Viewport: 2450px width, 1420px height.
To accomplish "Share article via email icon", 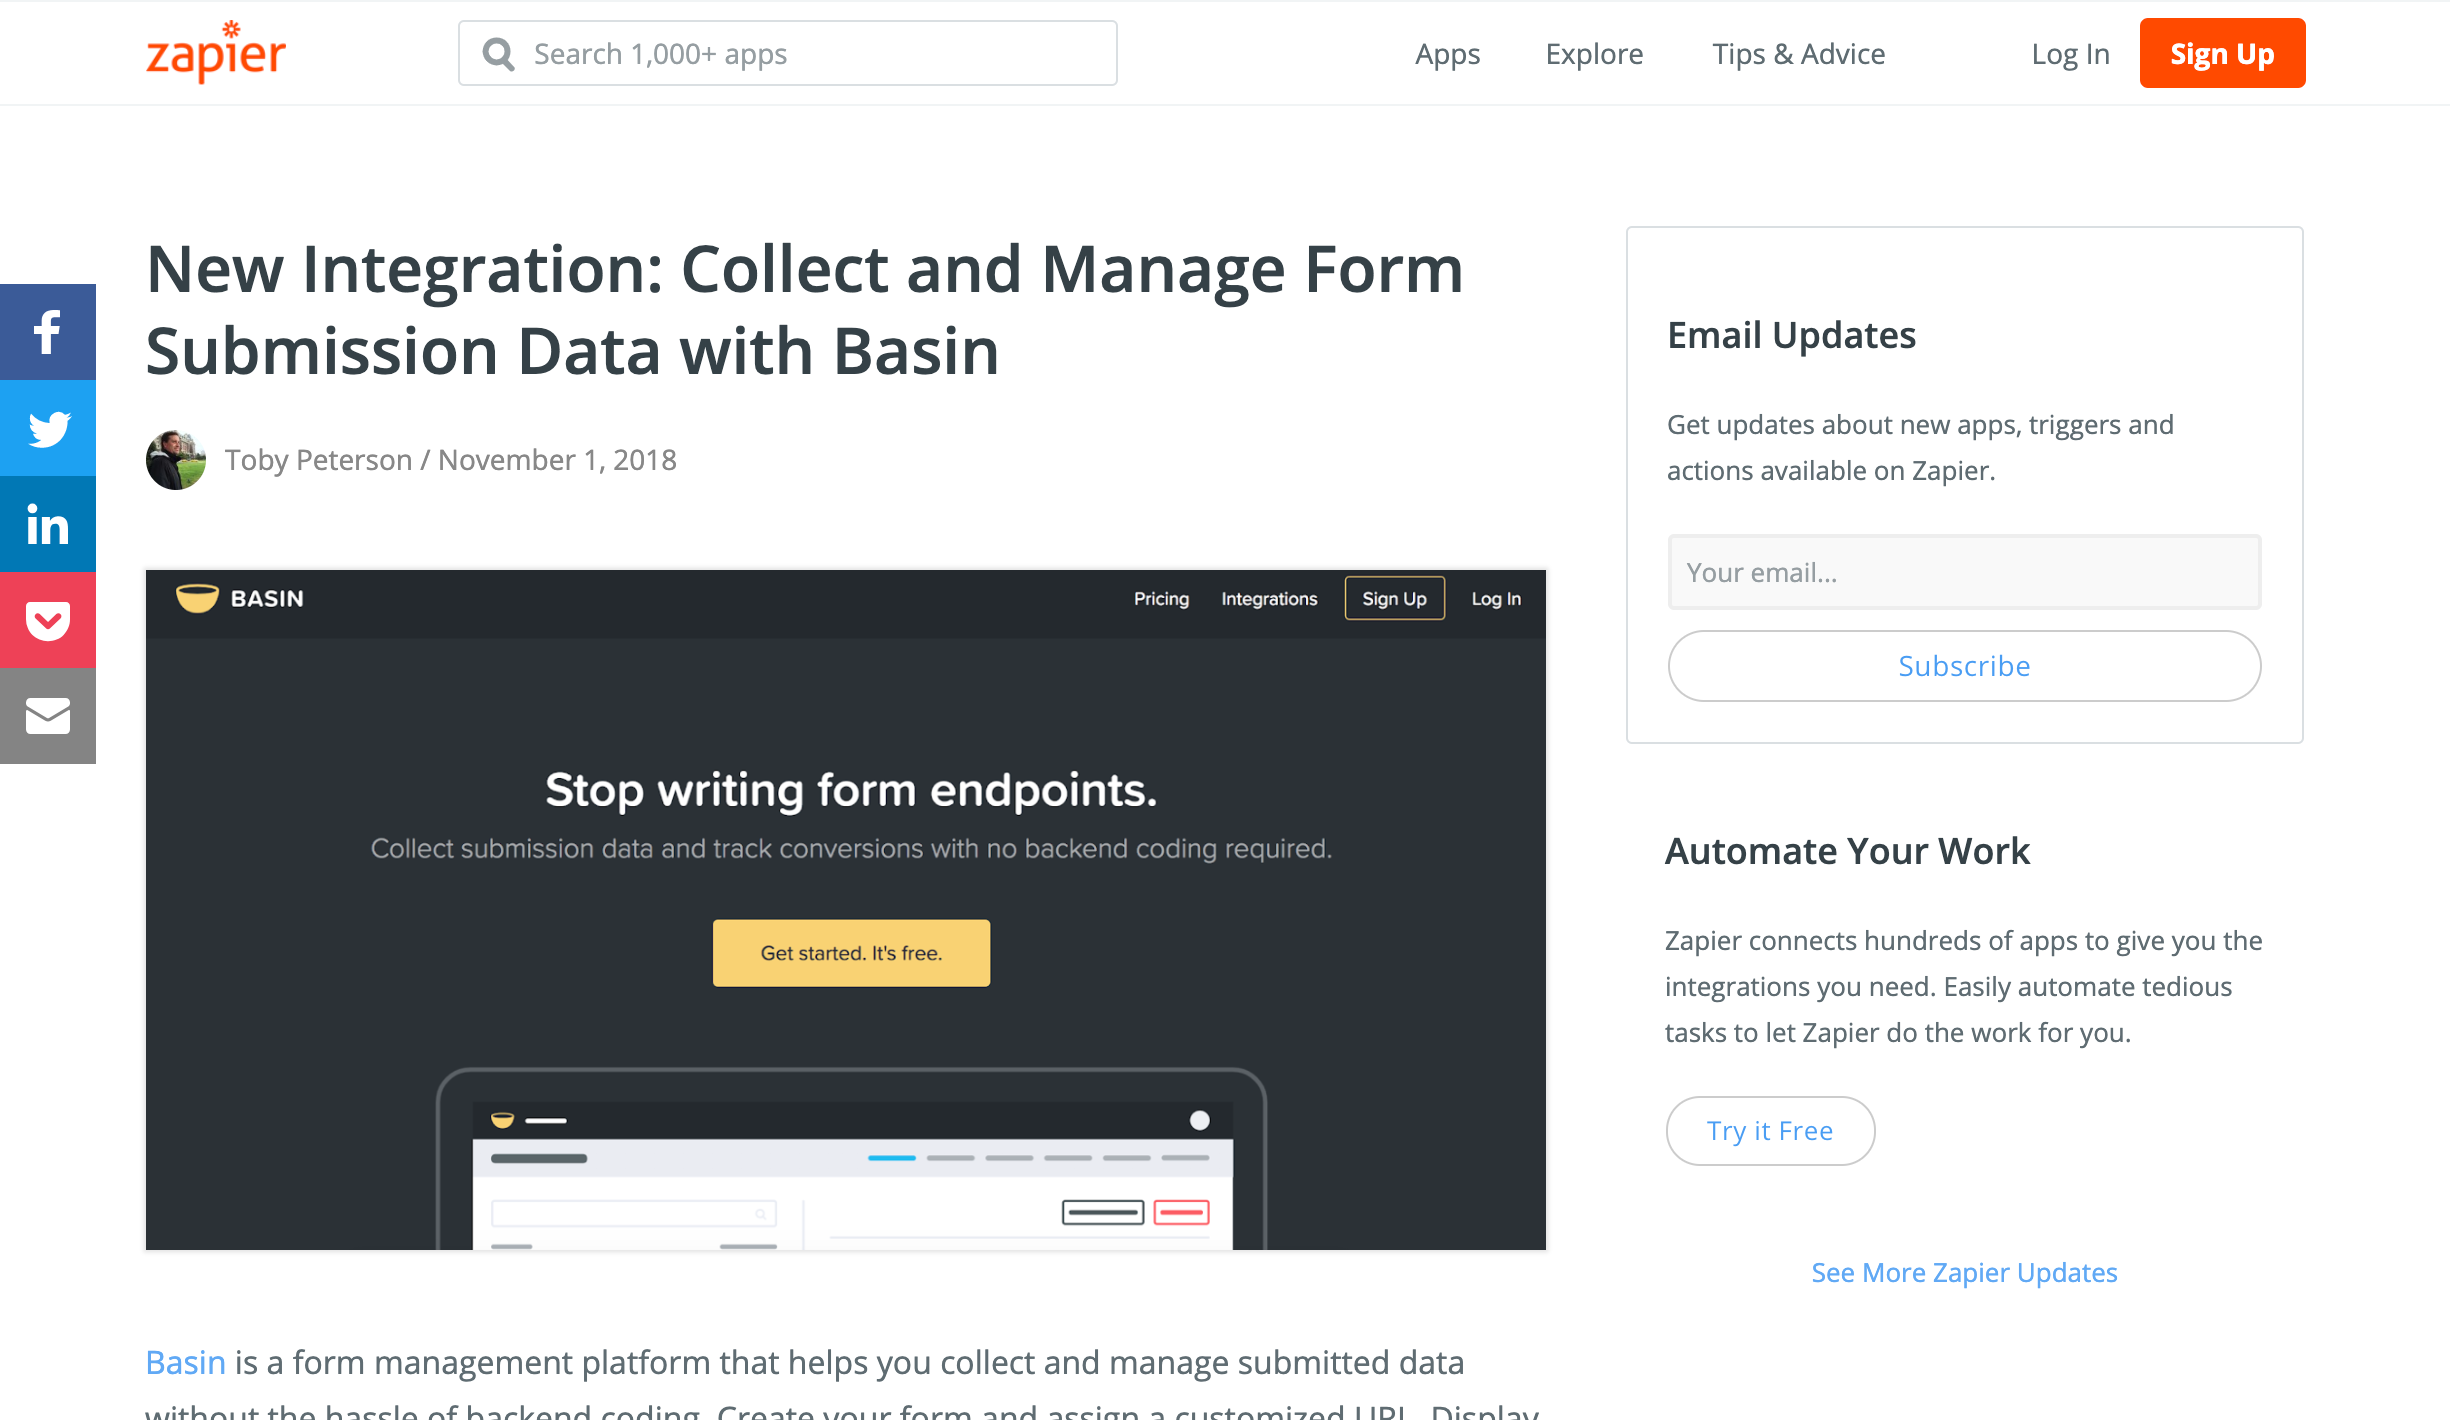I will click(x=47, y=716).
